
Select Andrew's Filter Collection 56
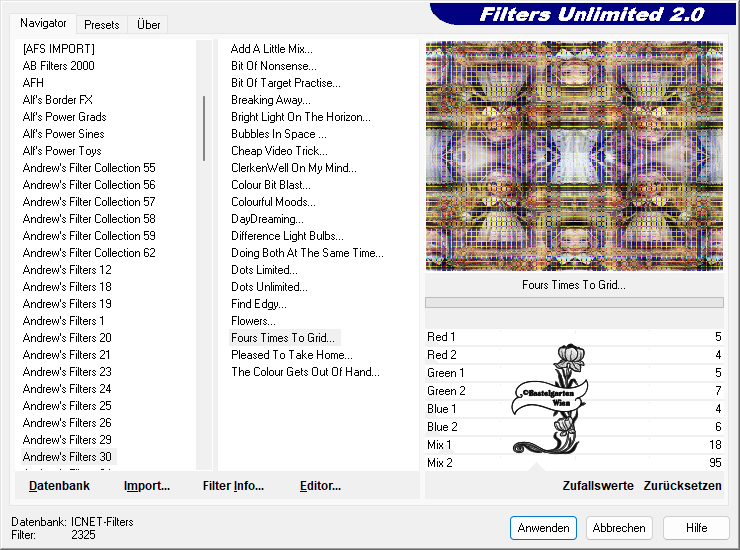(x=89, y=185)
